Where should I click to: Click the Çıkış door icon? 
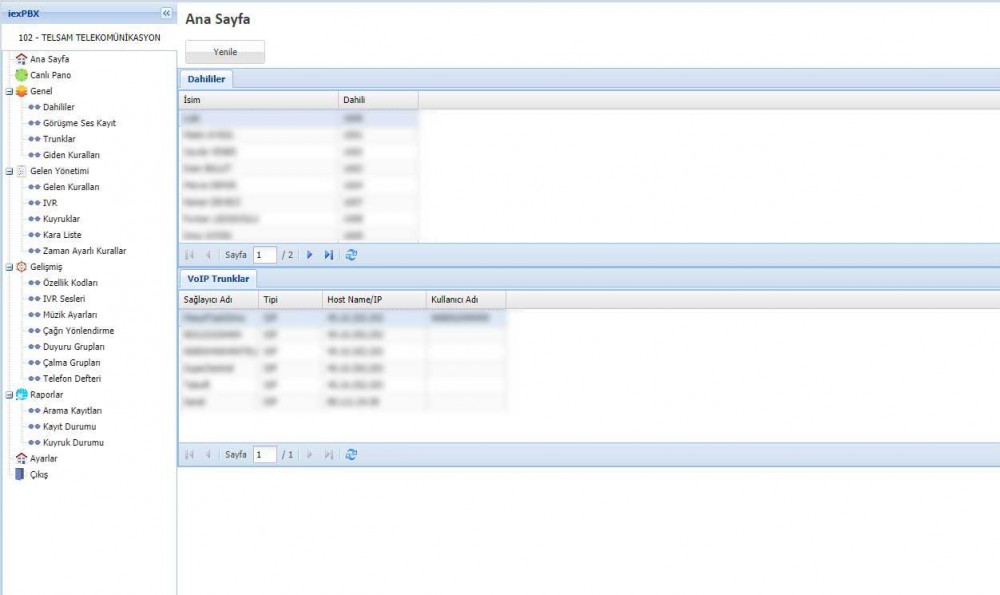(x=20, y=474)
